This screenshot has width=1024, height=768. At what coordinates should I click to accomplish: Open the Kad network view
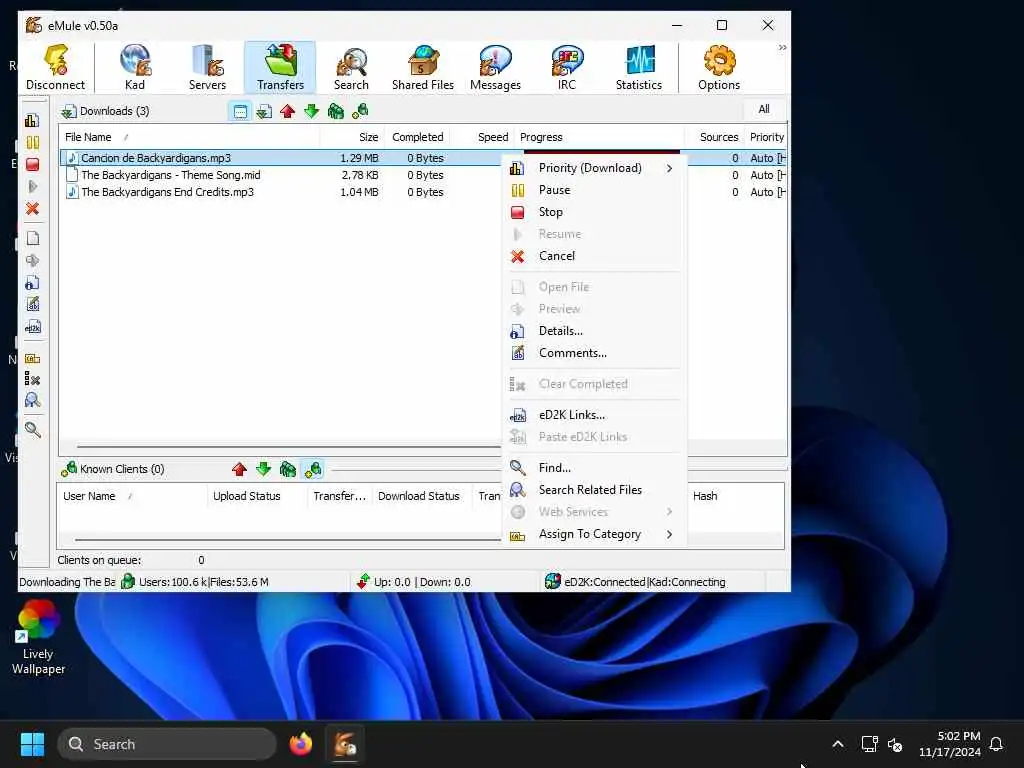[x=135, y=67]
